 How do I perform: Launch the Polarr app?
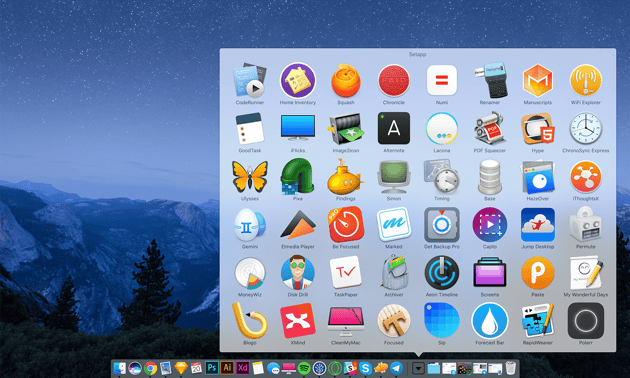click(586, 321)
